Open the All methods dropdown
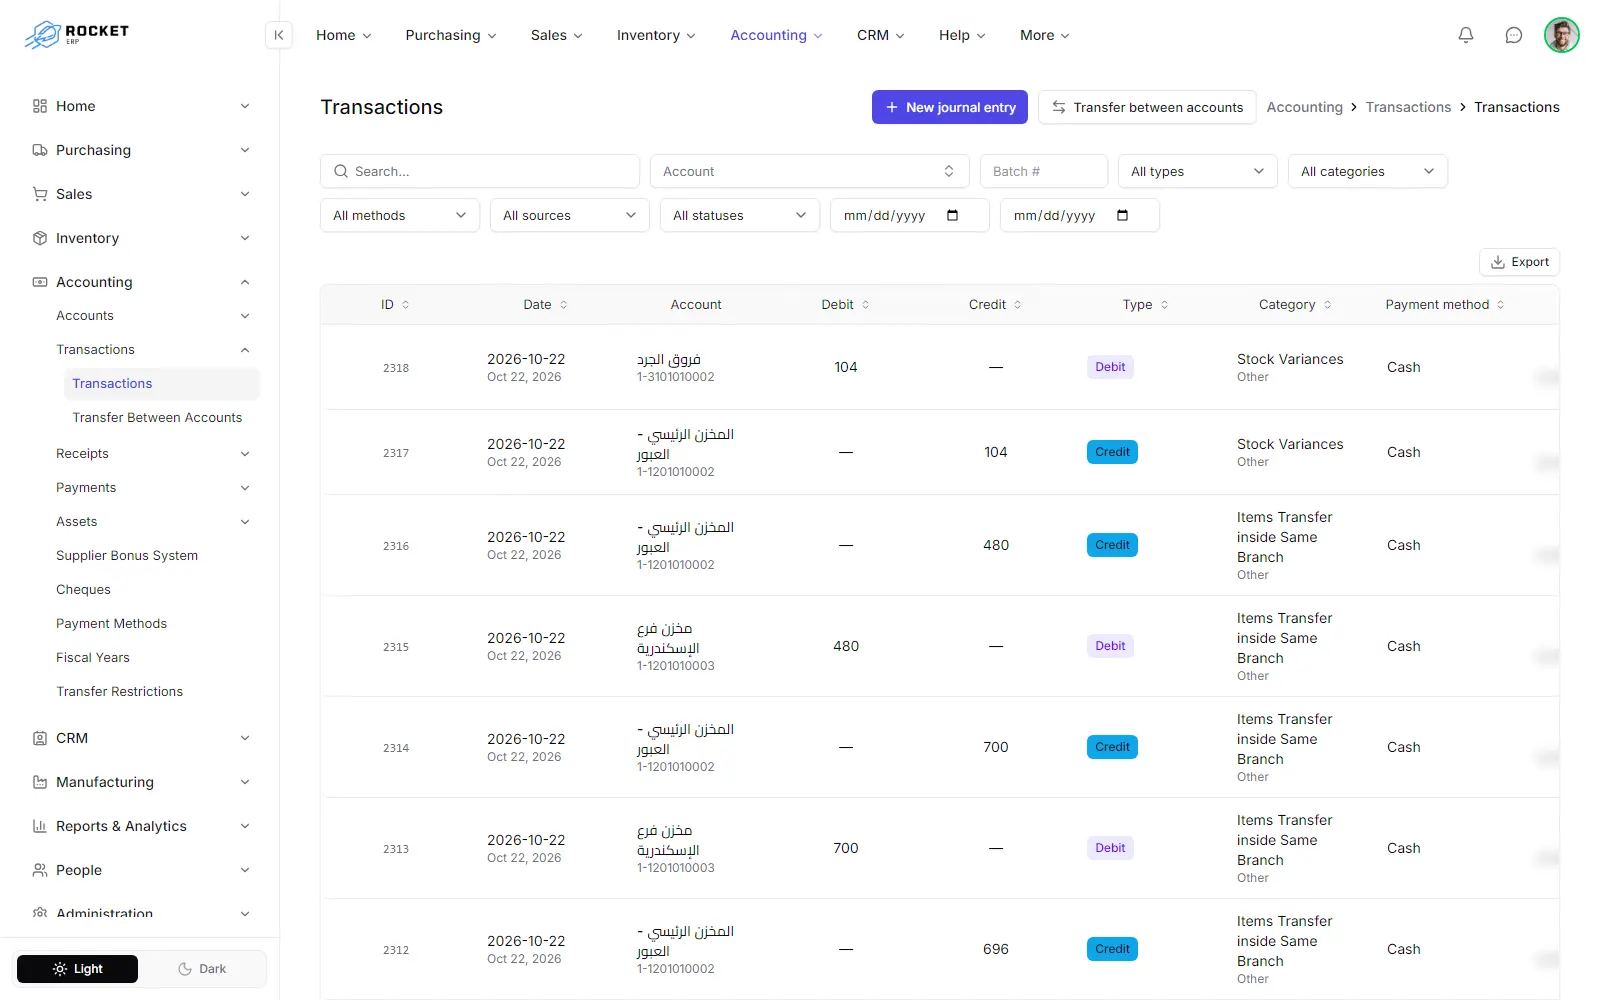This screenshot has height=1000, width=1600. (400, 215)
